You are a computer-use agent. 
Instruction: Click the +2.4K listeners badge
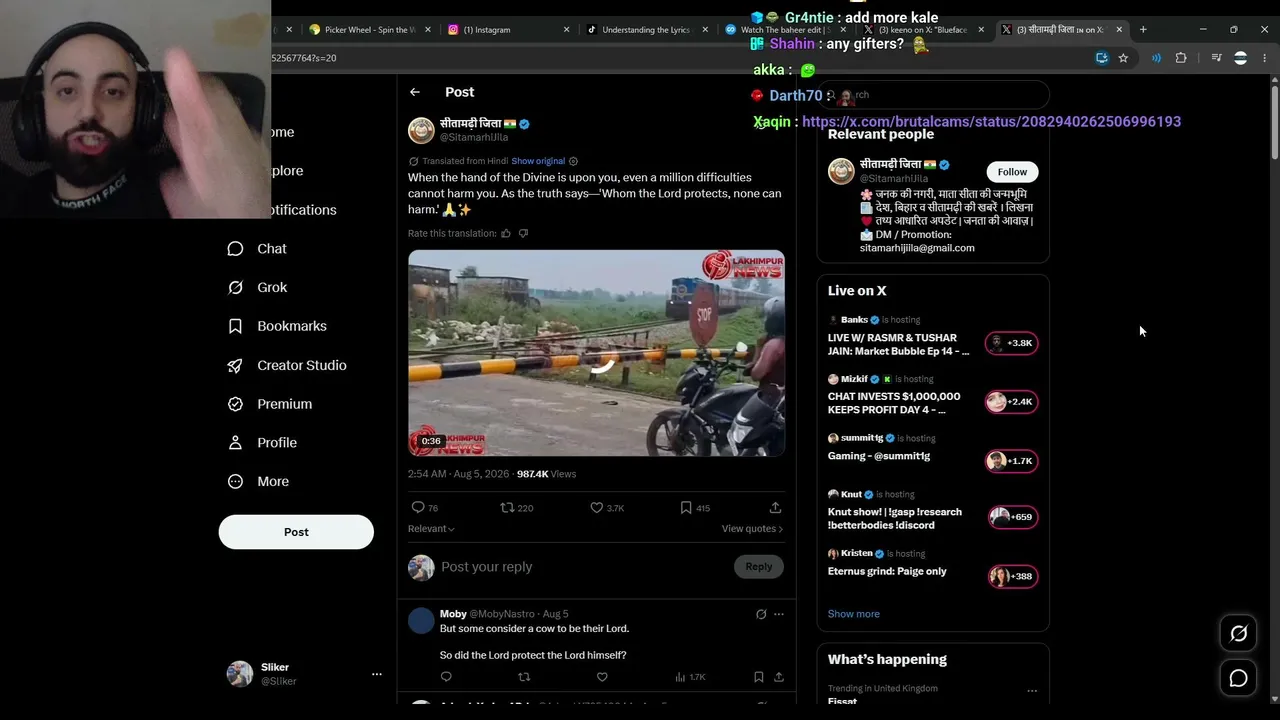click(1012, 402)
